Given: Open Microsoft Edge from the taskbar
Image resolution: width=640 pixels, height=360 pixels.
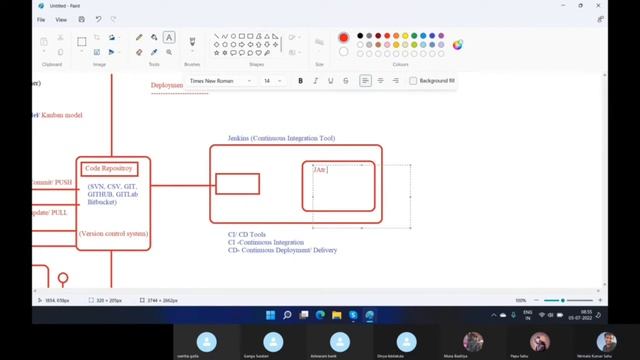Looking at the screenshot, I should coord(320,315).
